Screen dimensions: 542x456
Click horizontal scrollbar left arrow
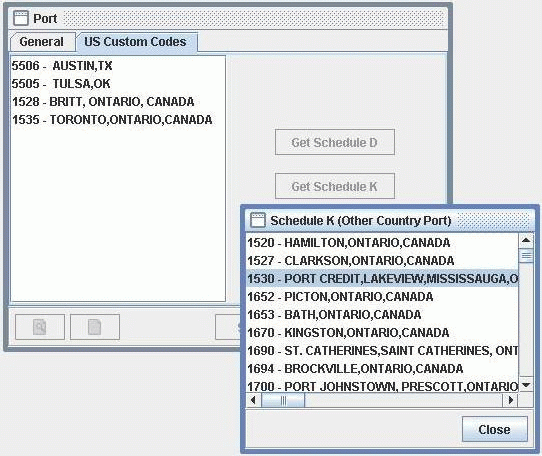click(253, 400)
